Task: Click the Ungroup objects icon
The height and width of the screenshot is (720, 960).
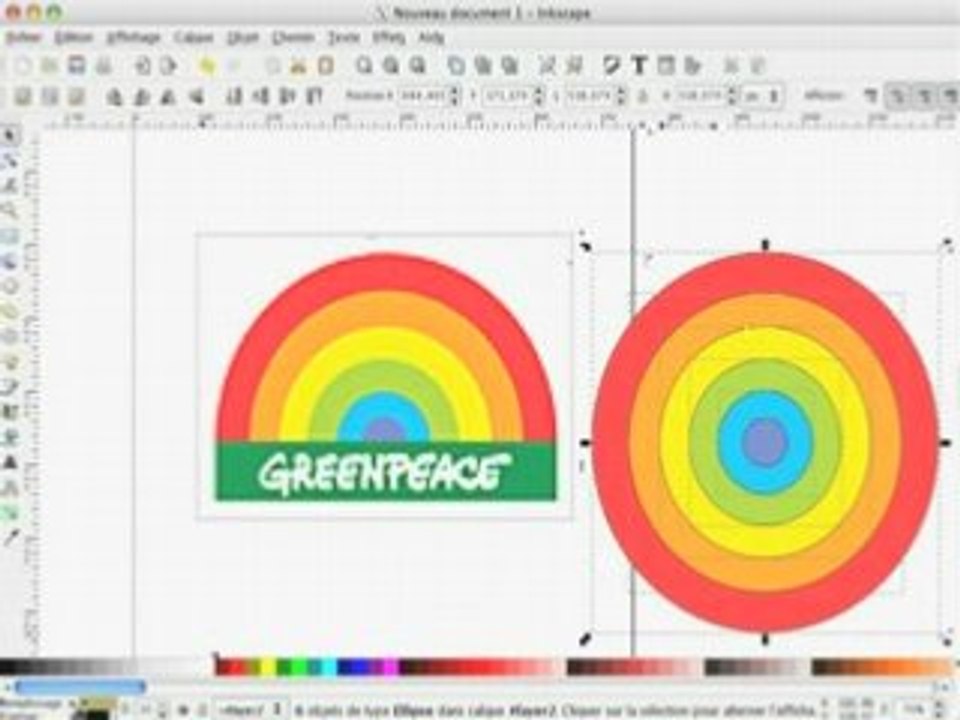Action: pos(574,66)
